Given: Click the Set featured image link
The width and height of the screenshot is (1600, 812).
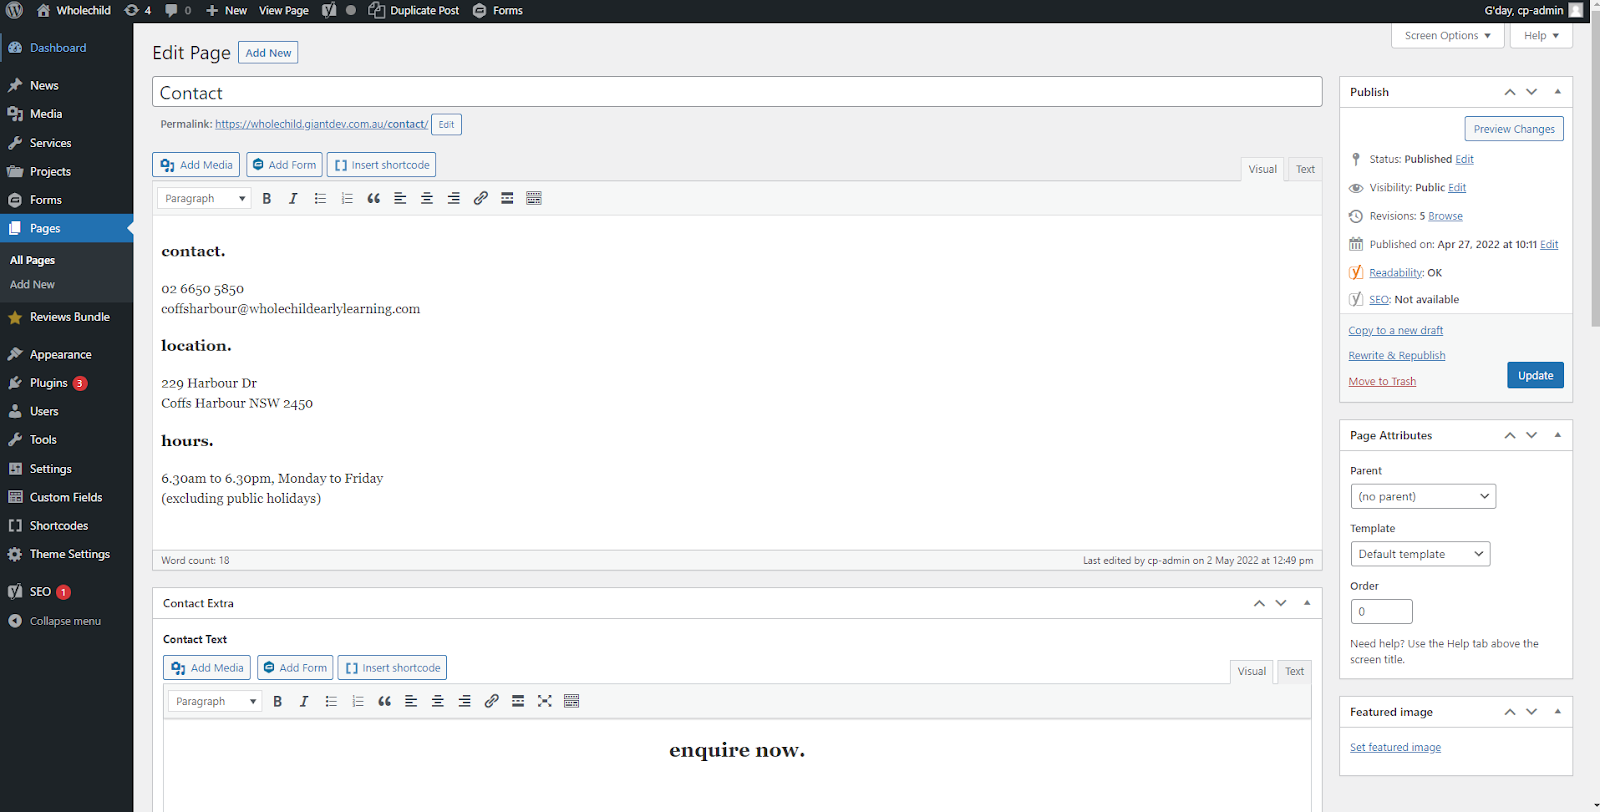Looking at the screenshot, I should click(1395, 748).
